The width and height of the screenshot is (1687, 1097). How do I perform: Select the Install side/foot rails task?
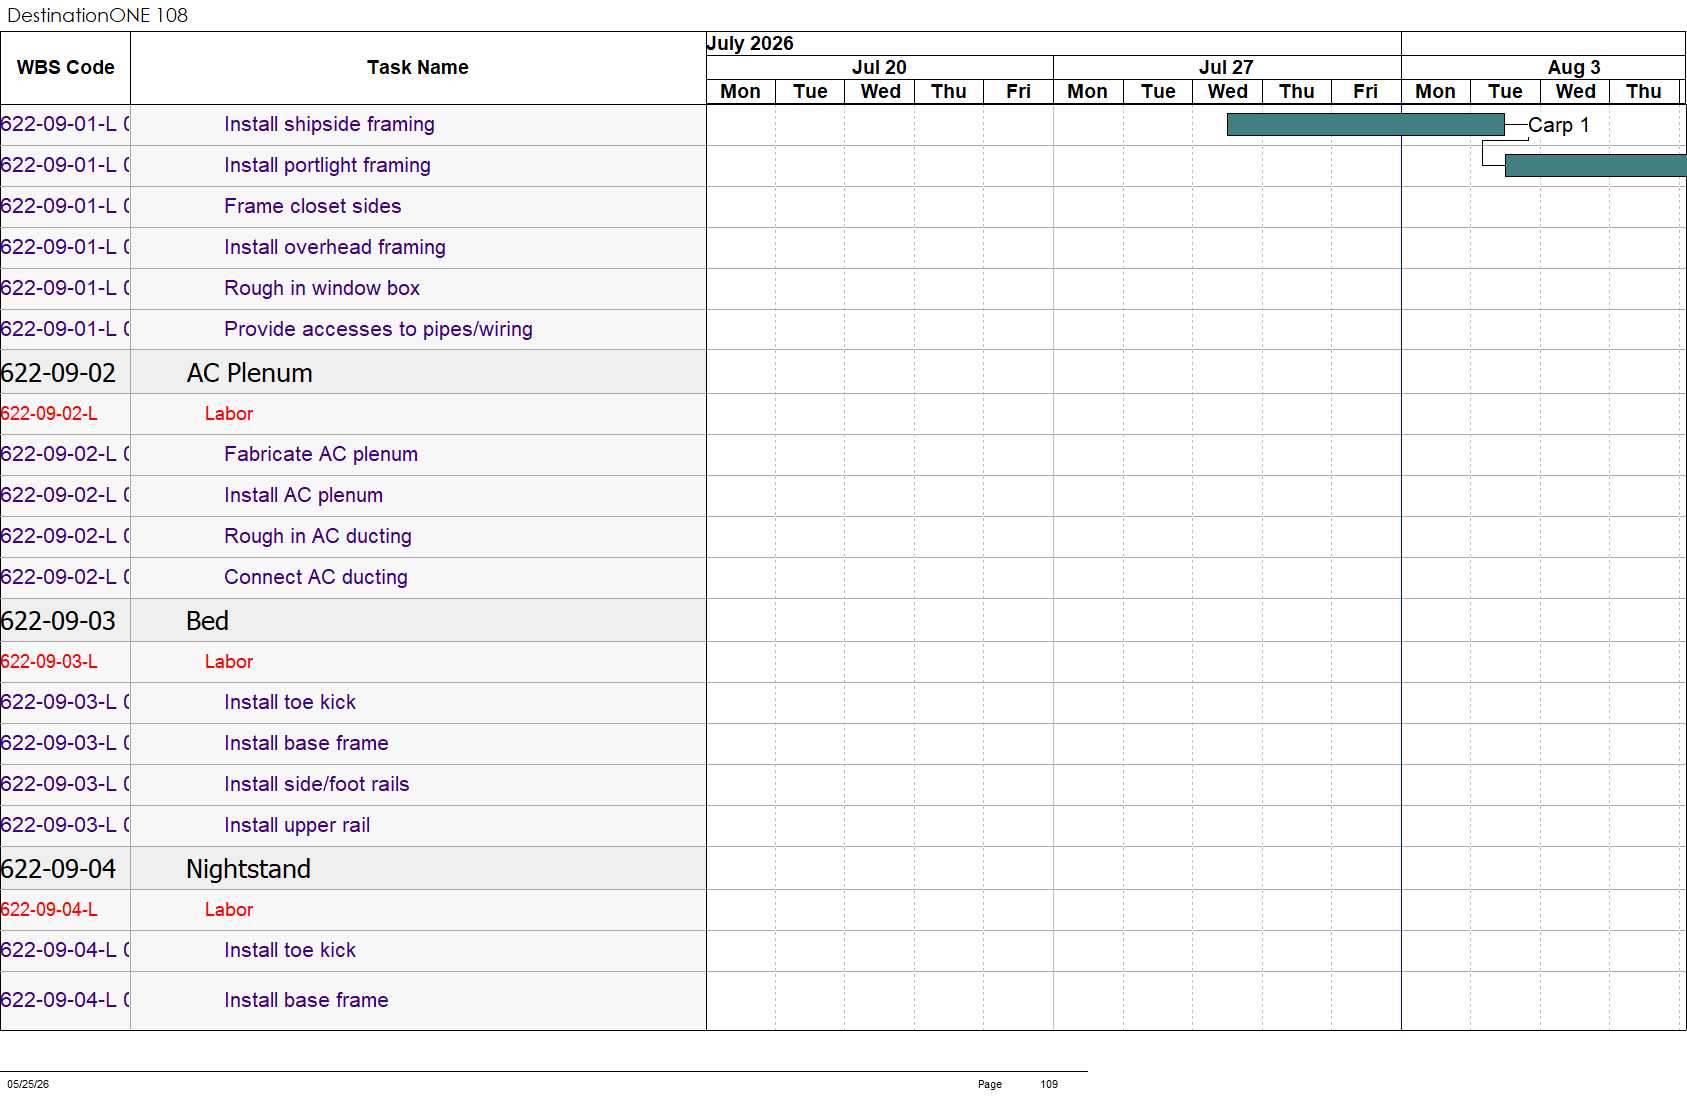click(317, 784)
